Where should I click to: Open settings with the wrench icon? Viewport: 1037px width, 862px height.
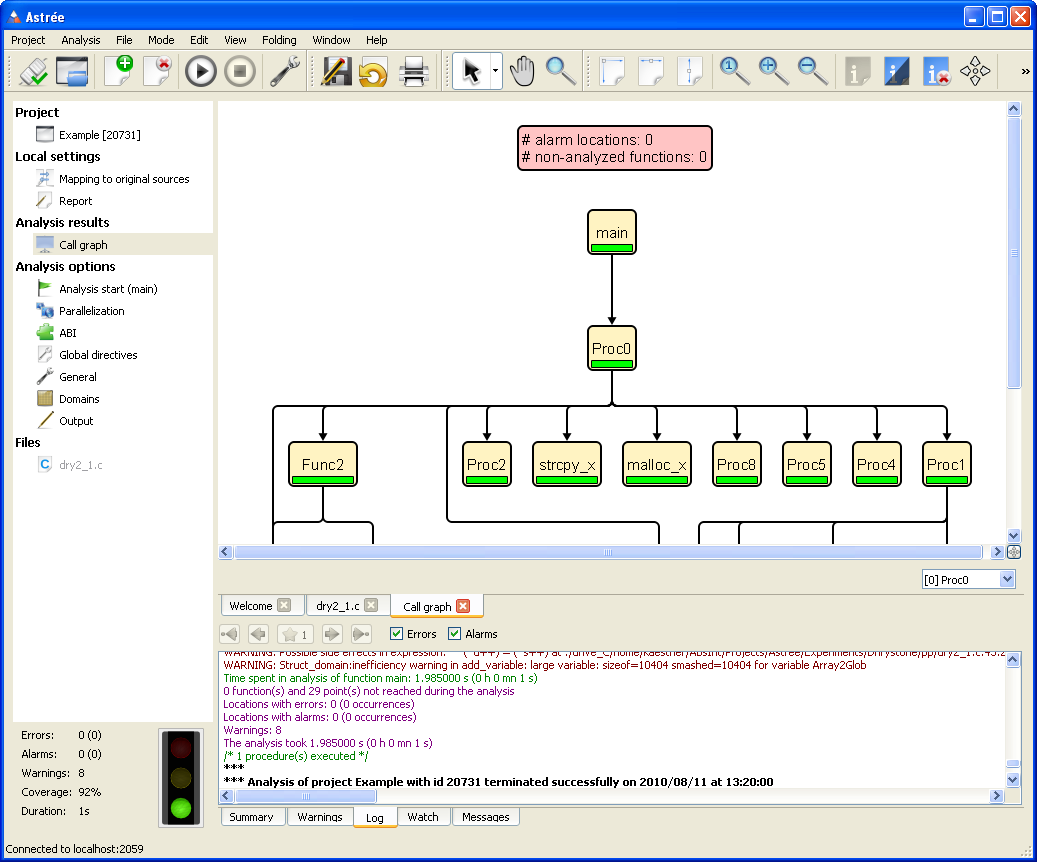pos(285,71)
